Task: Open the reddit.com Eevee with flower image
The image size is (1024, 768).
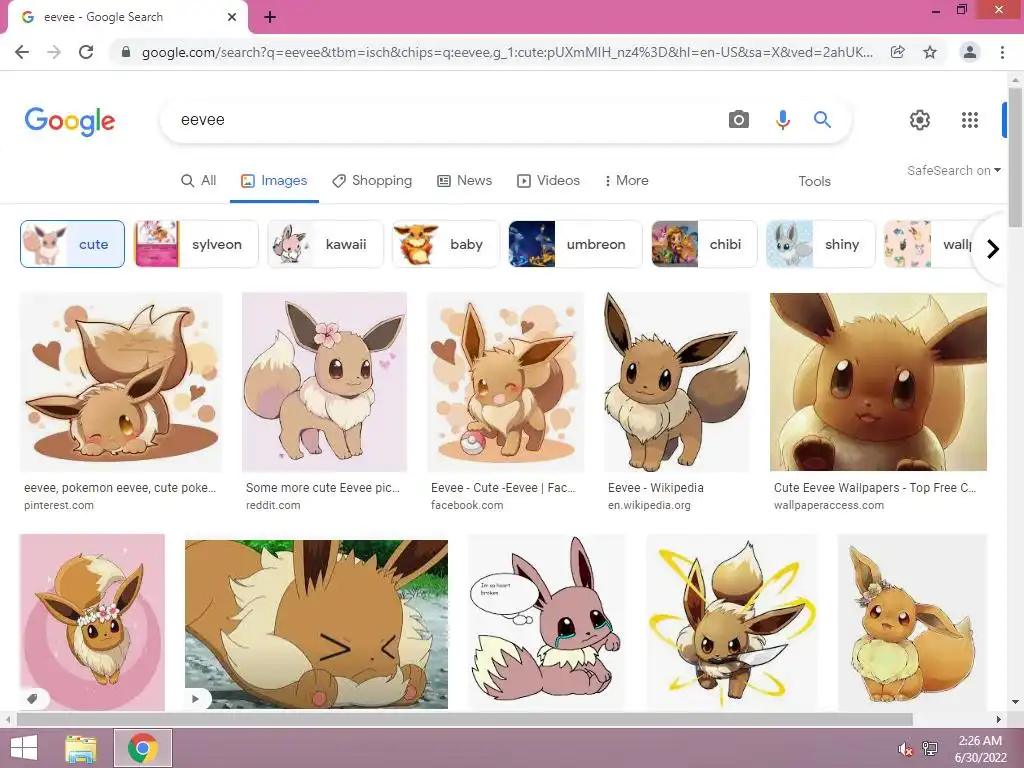Action: pyautogui.click(x=324, y=382)
